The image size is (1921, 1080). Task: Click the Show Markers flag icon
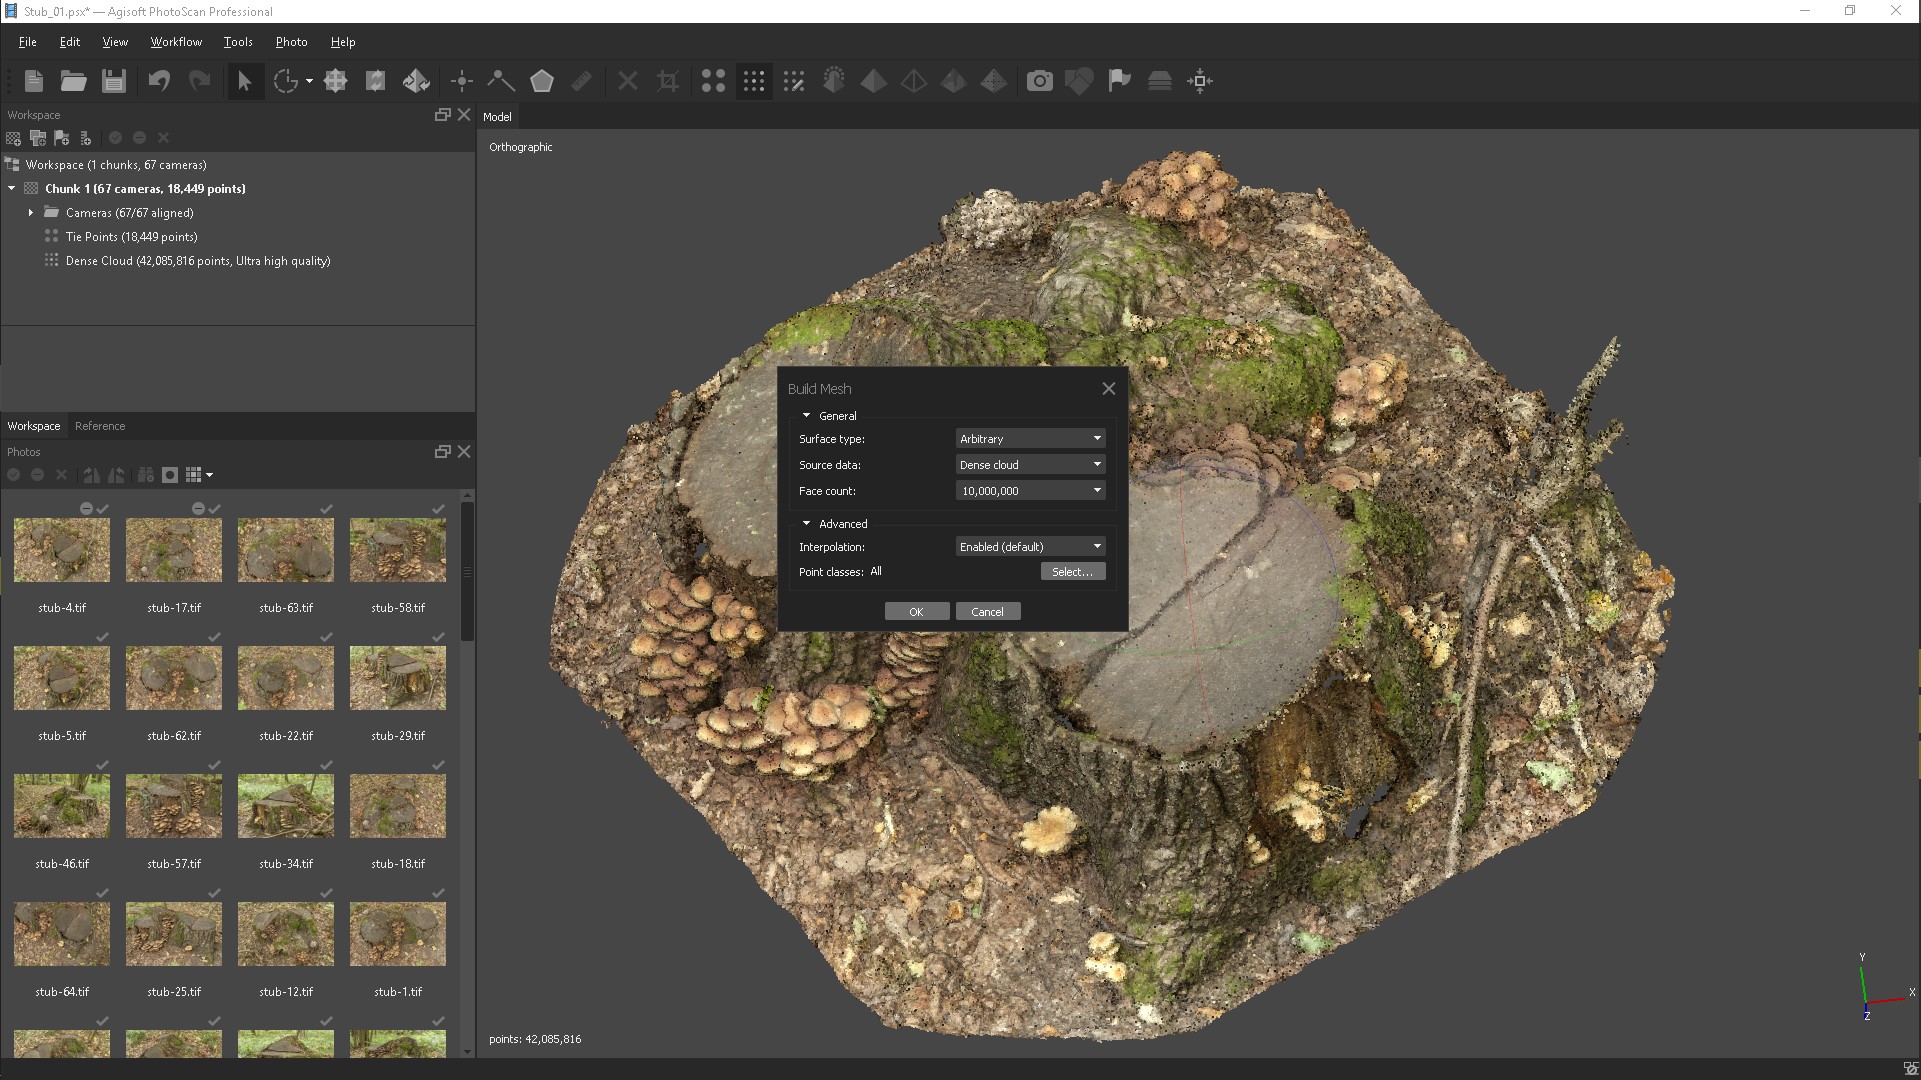point(1119,81)
